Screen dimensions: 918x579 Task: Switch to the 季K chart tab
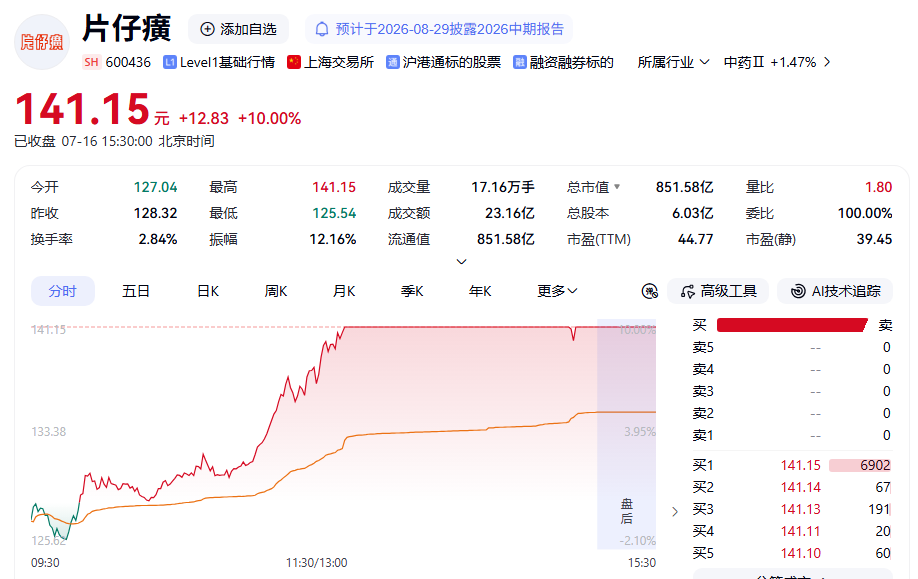pos(412,291)
